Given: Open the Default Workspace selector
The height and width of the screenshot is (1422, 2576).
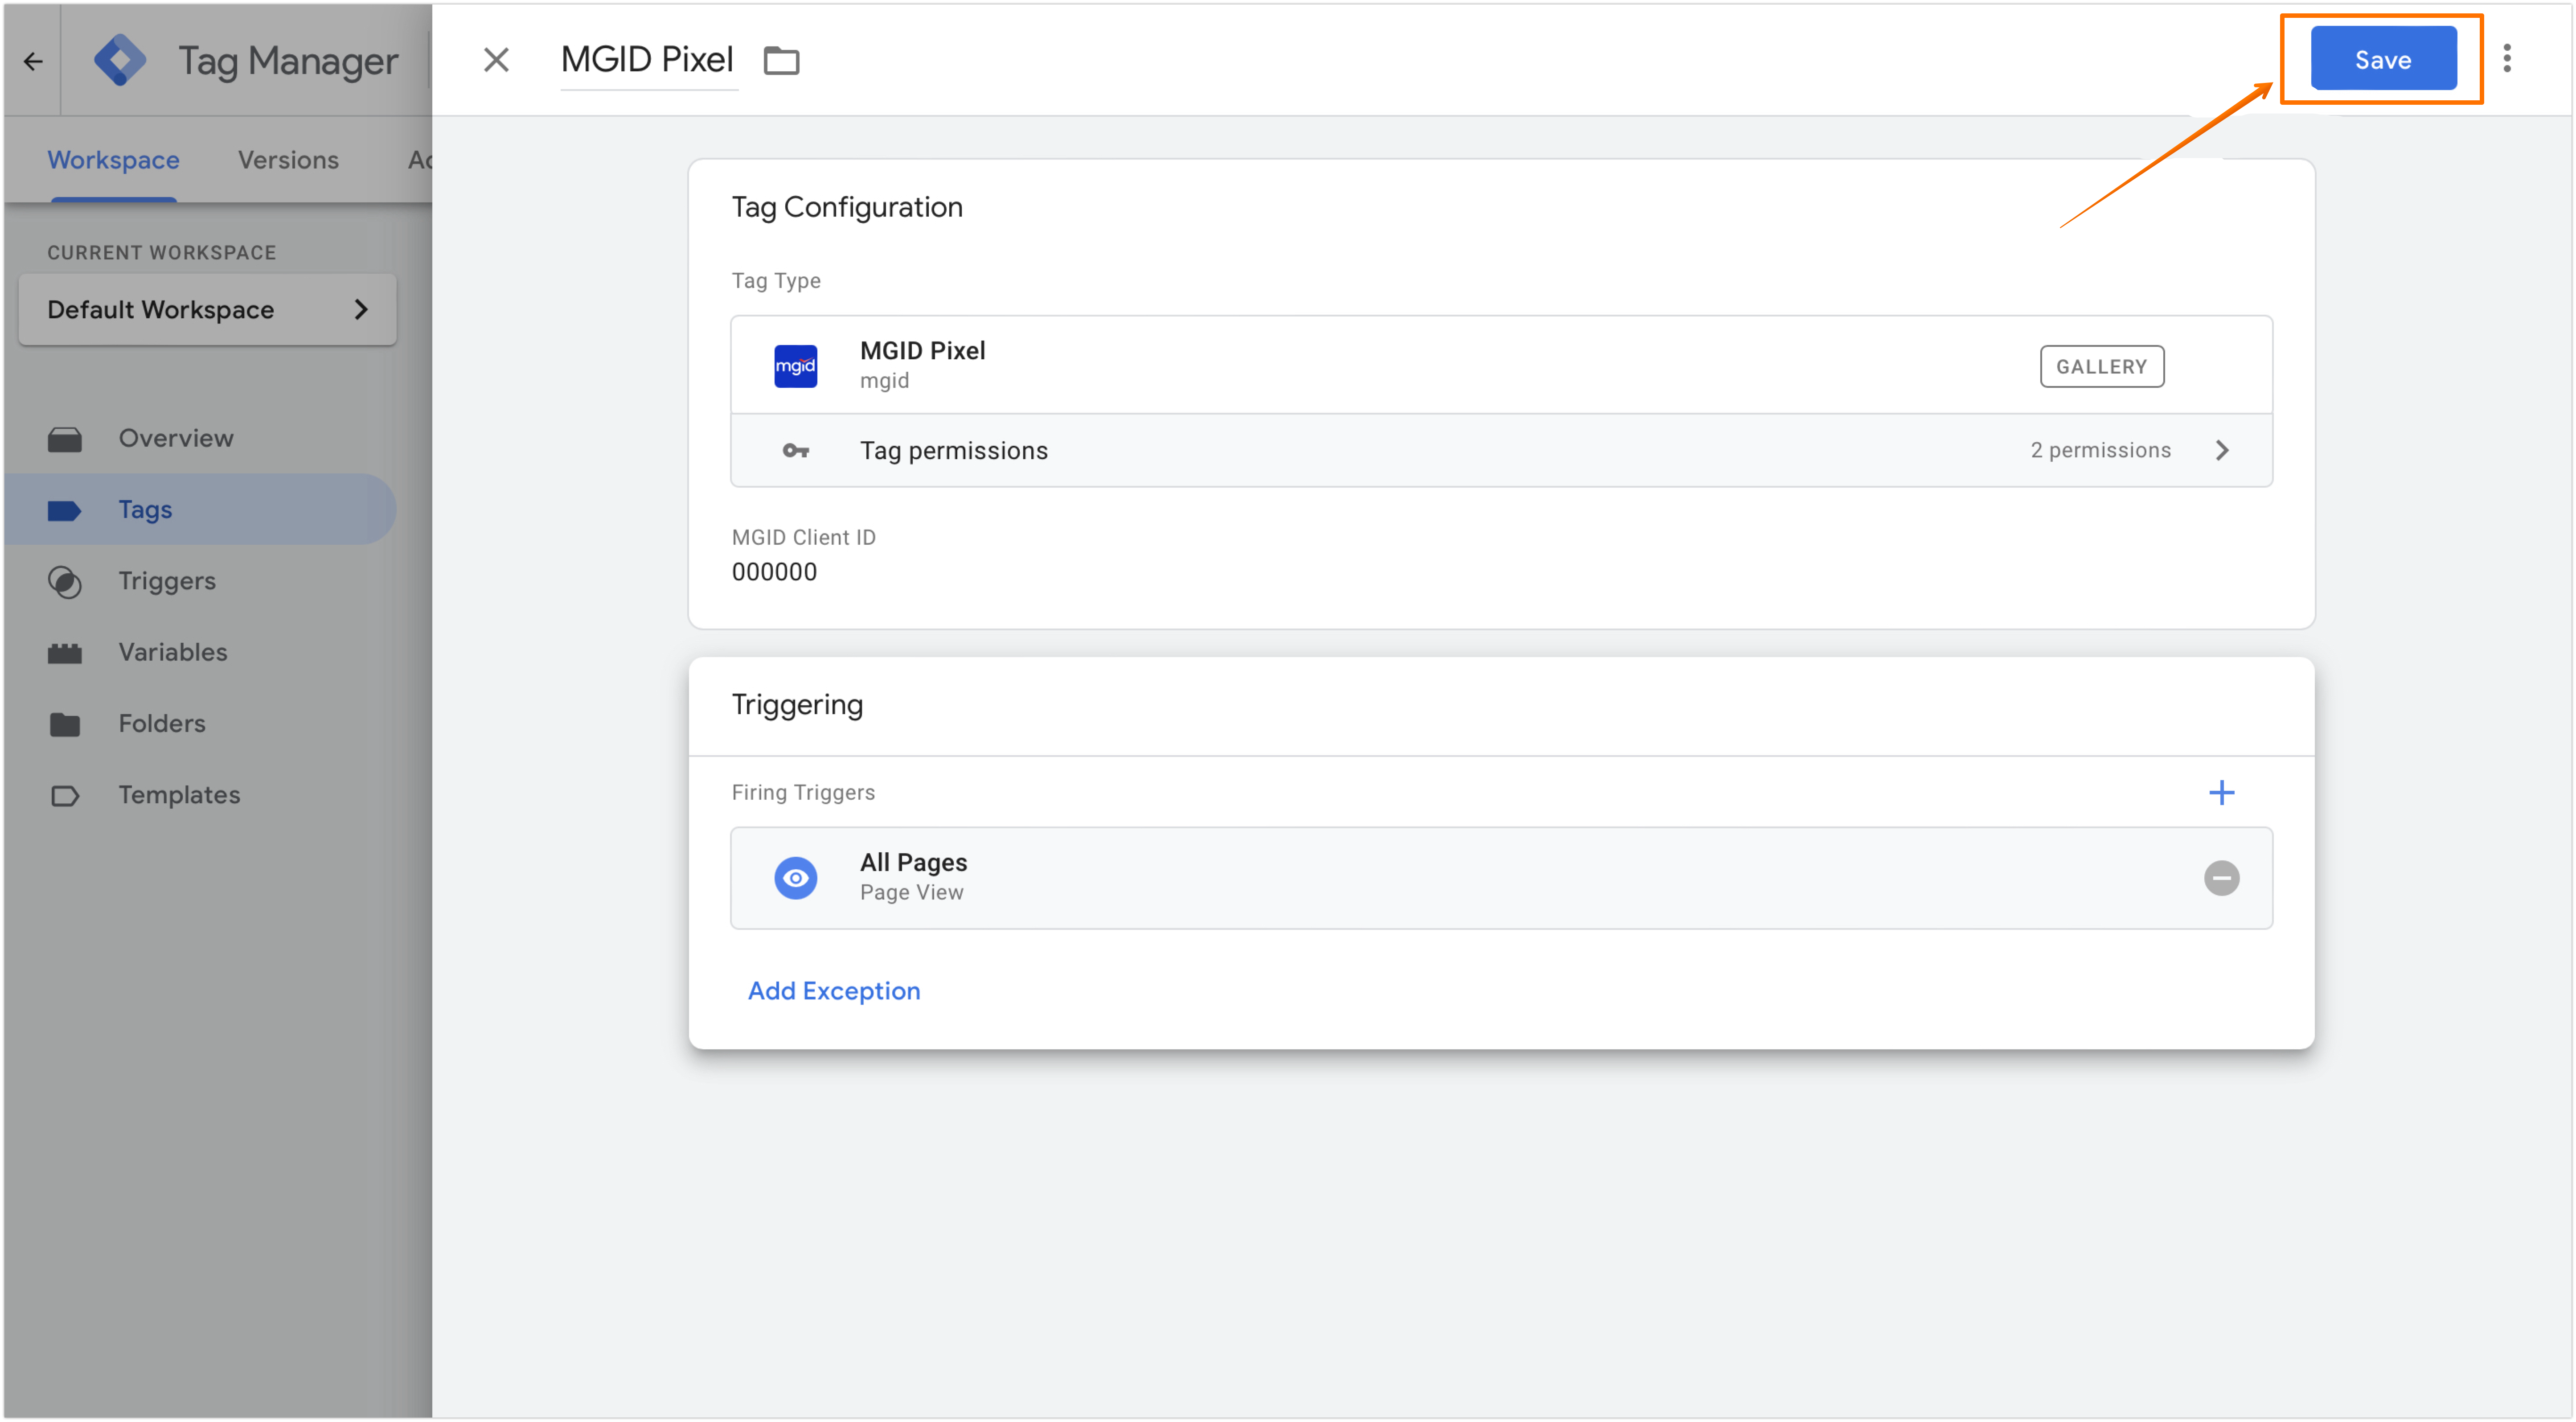Looking at the screenshot, I should 207,310.
